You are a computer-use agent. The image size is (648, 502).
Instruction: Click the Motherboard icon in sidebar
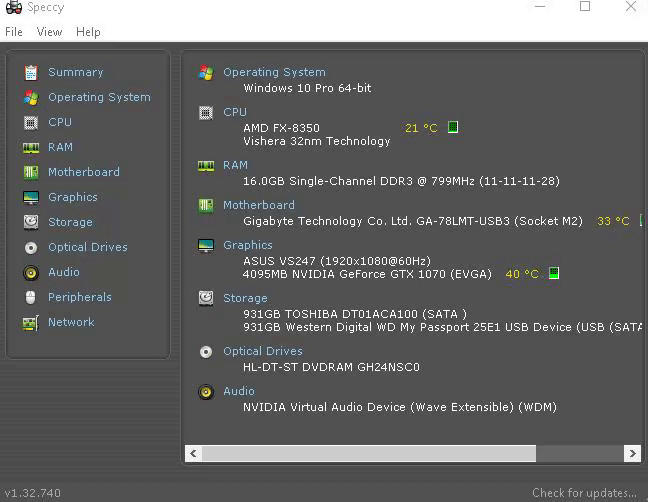pos(31,172)
